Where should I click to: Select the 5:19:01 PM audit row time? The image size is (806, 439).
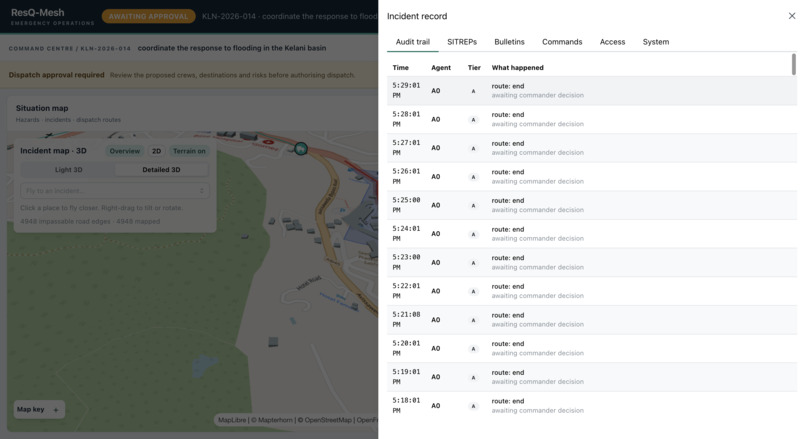[406, 377]
